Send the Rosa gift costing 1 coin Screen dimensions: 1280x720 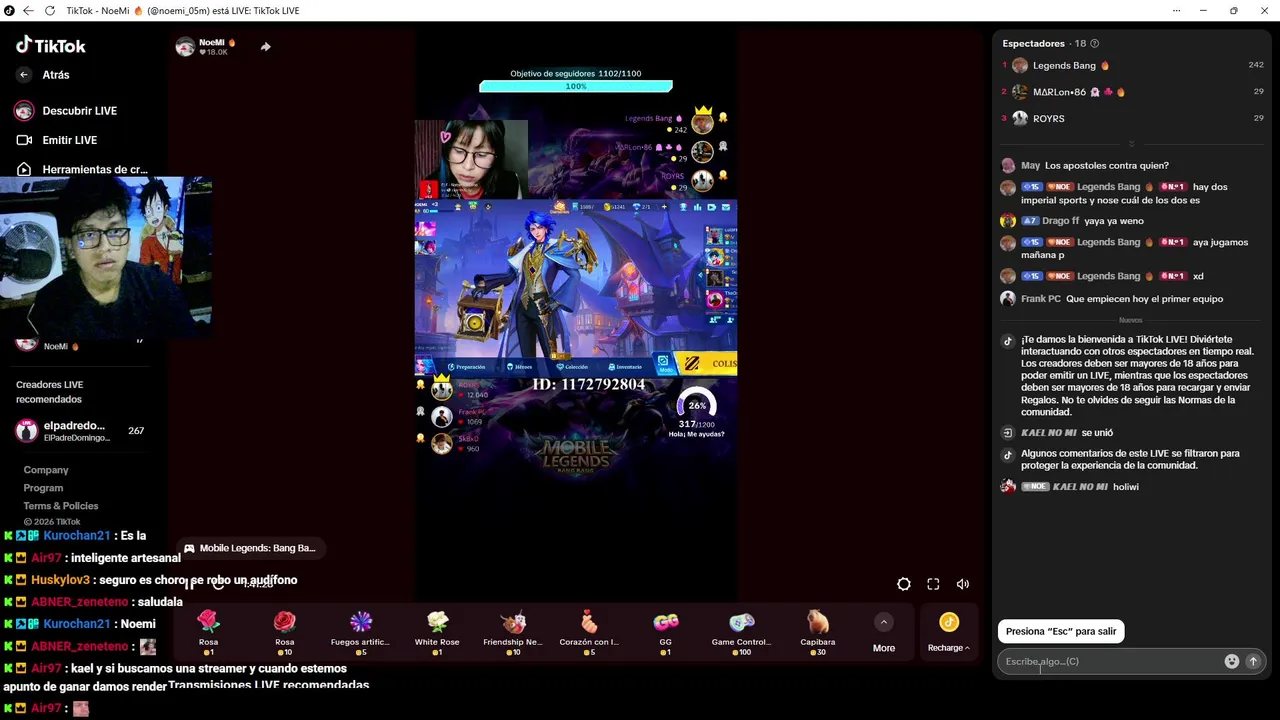click(x=208, y=632)
